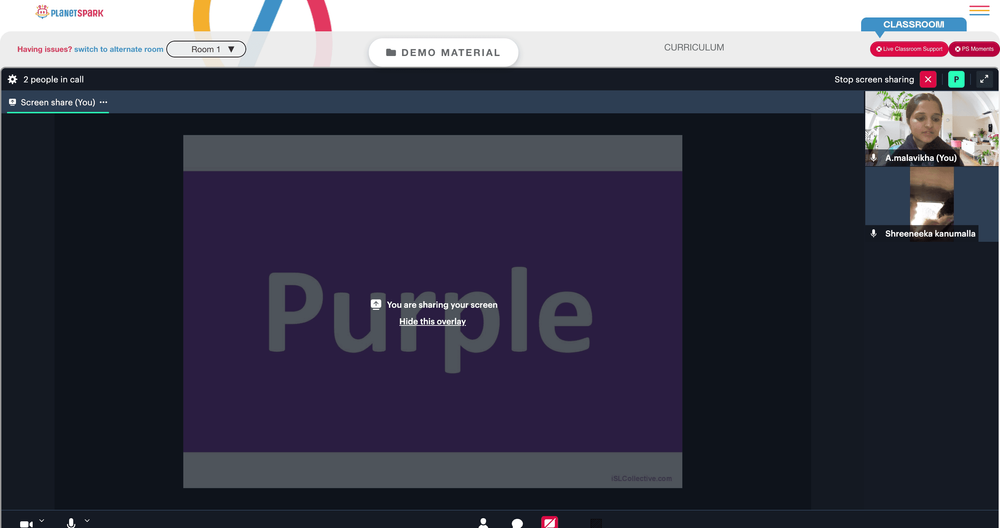Click 'switch to alternate room' link
Screen dimensions: 1000x528
coord(119,49)
